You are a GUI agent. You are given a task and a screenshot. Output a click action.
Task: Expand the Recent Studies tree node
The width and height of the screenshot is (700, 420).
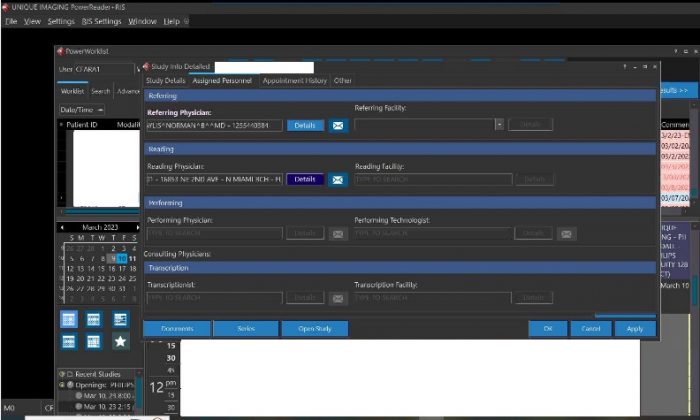62,374
